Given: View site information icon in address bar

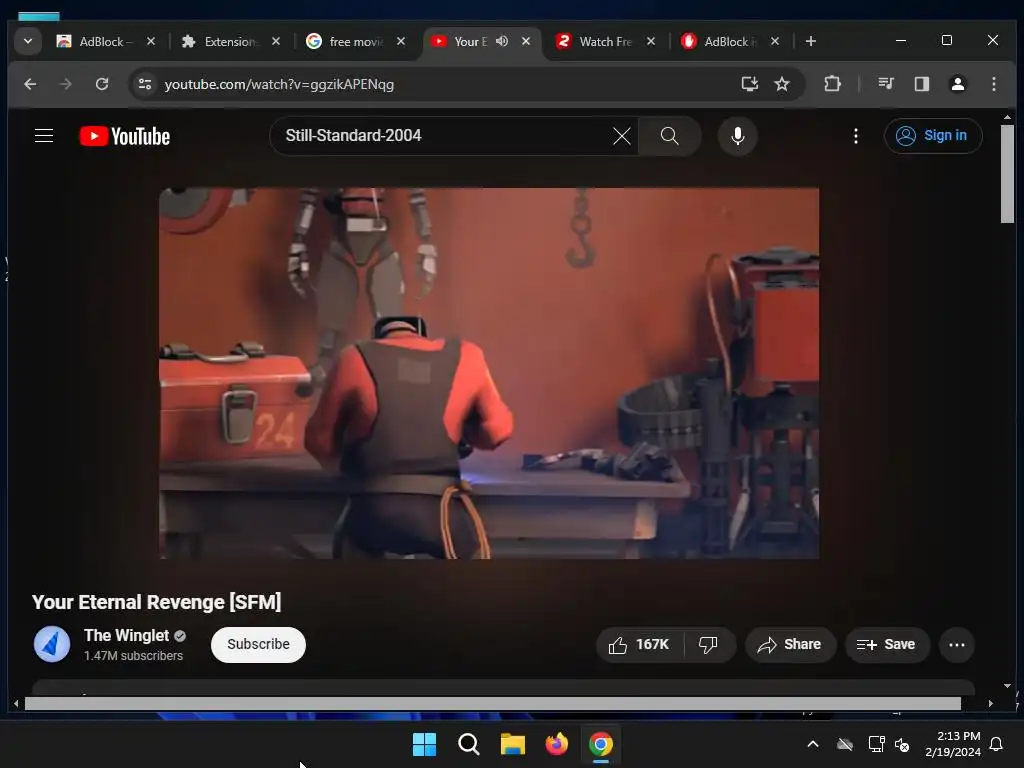Looking at the screenshot, I should (145, 84).
